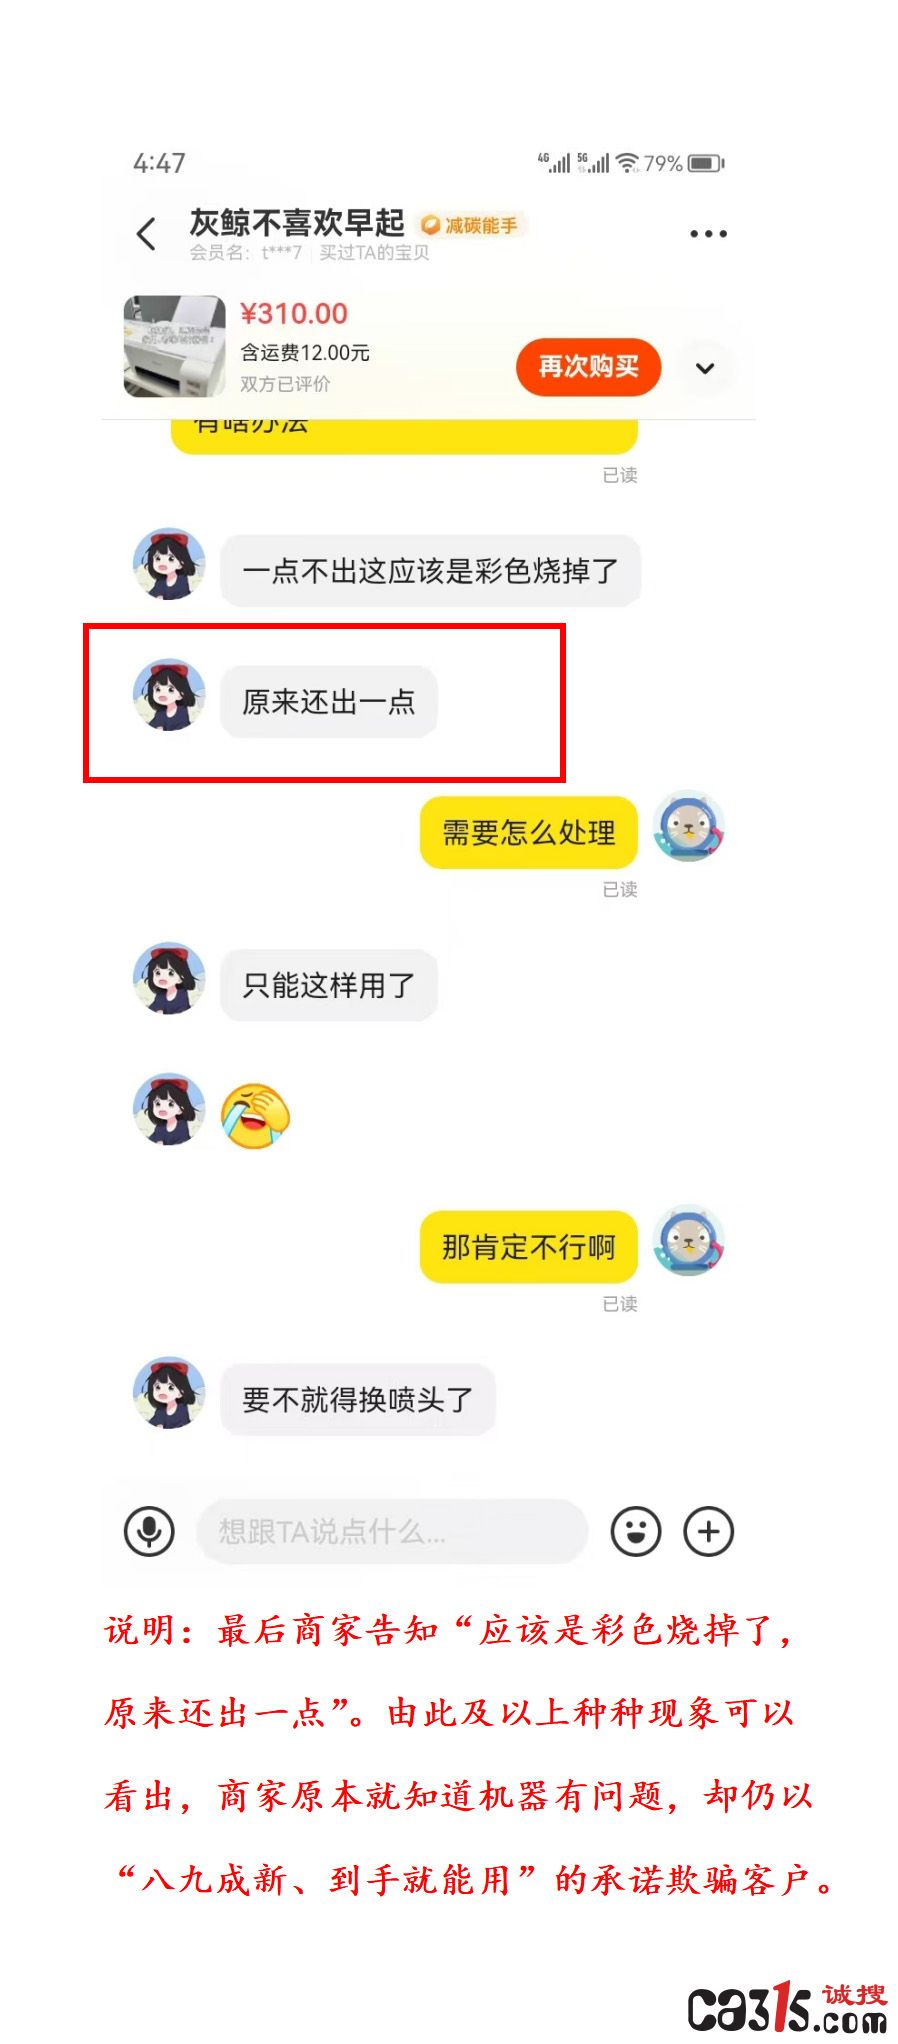
Task: Tap the back arrow in chat header
Action: click(x=146, y=234)
